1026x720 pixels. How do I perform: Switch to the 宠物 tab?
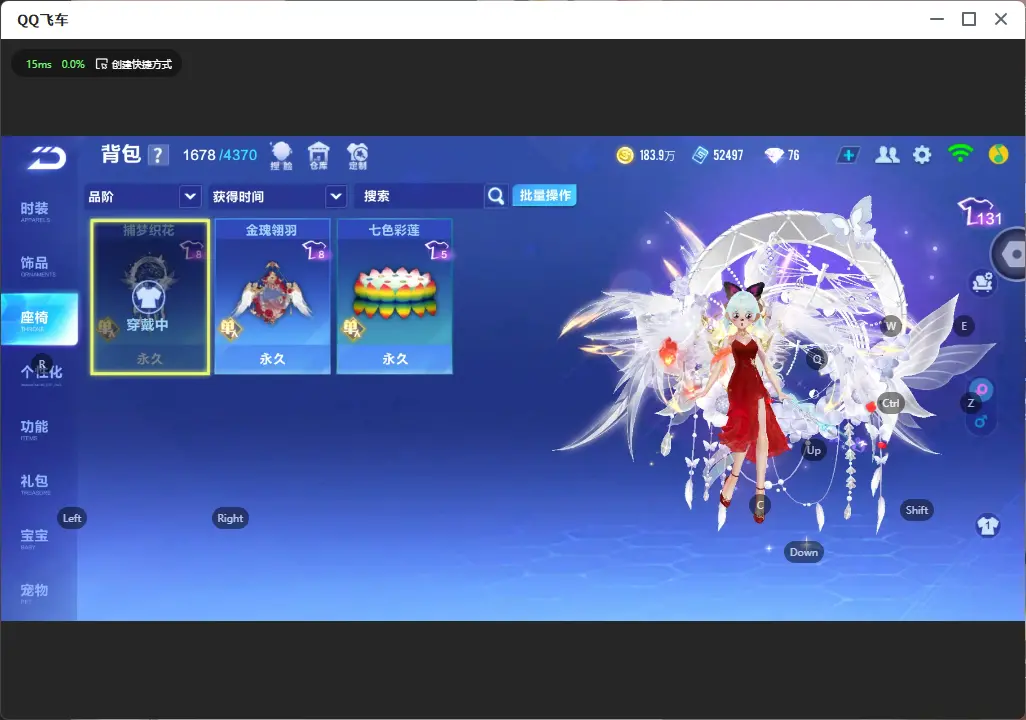click(34, 592)
